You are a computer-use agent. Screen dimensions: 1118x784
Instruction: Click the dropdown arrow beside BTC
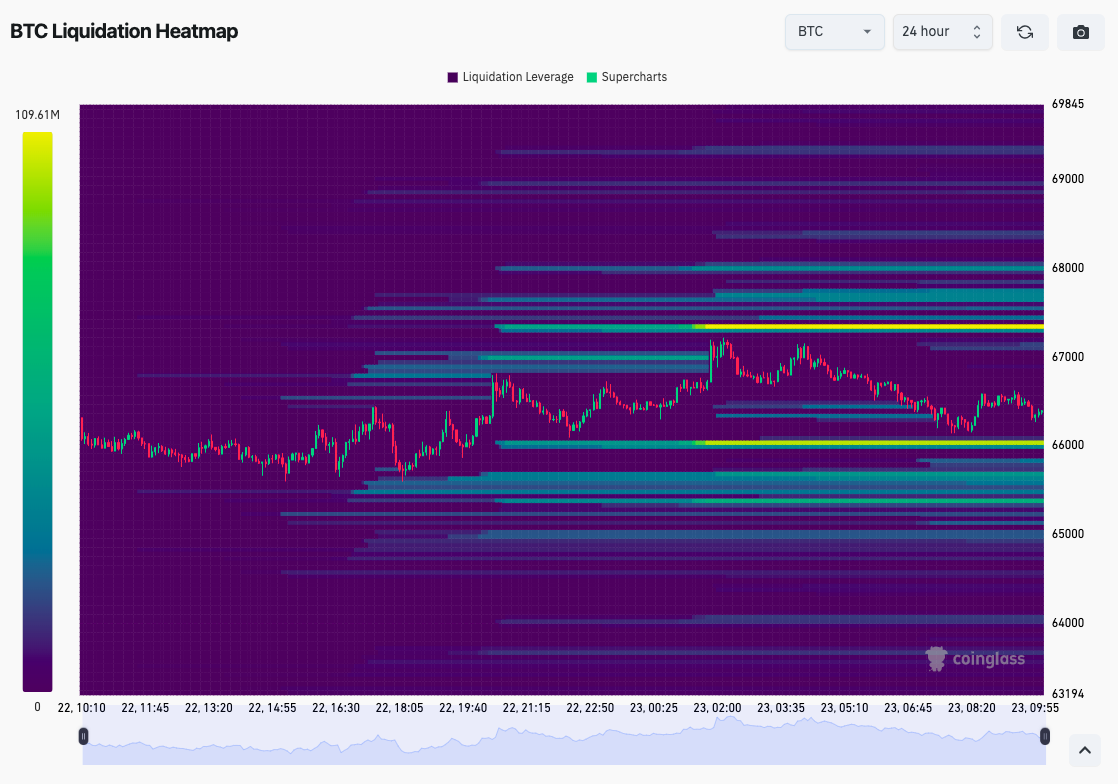[x=867, y=31]
